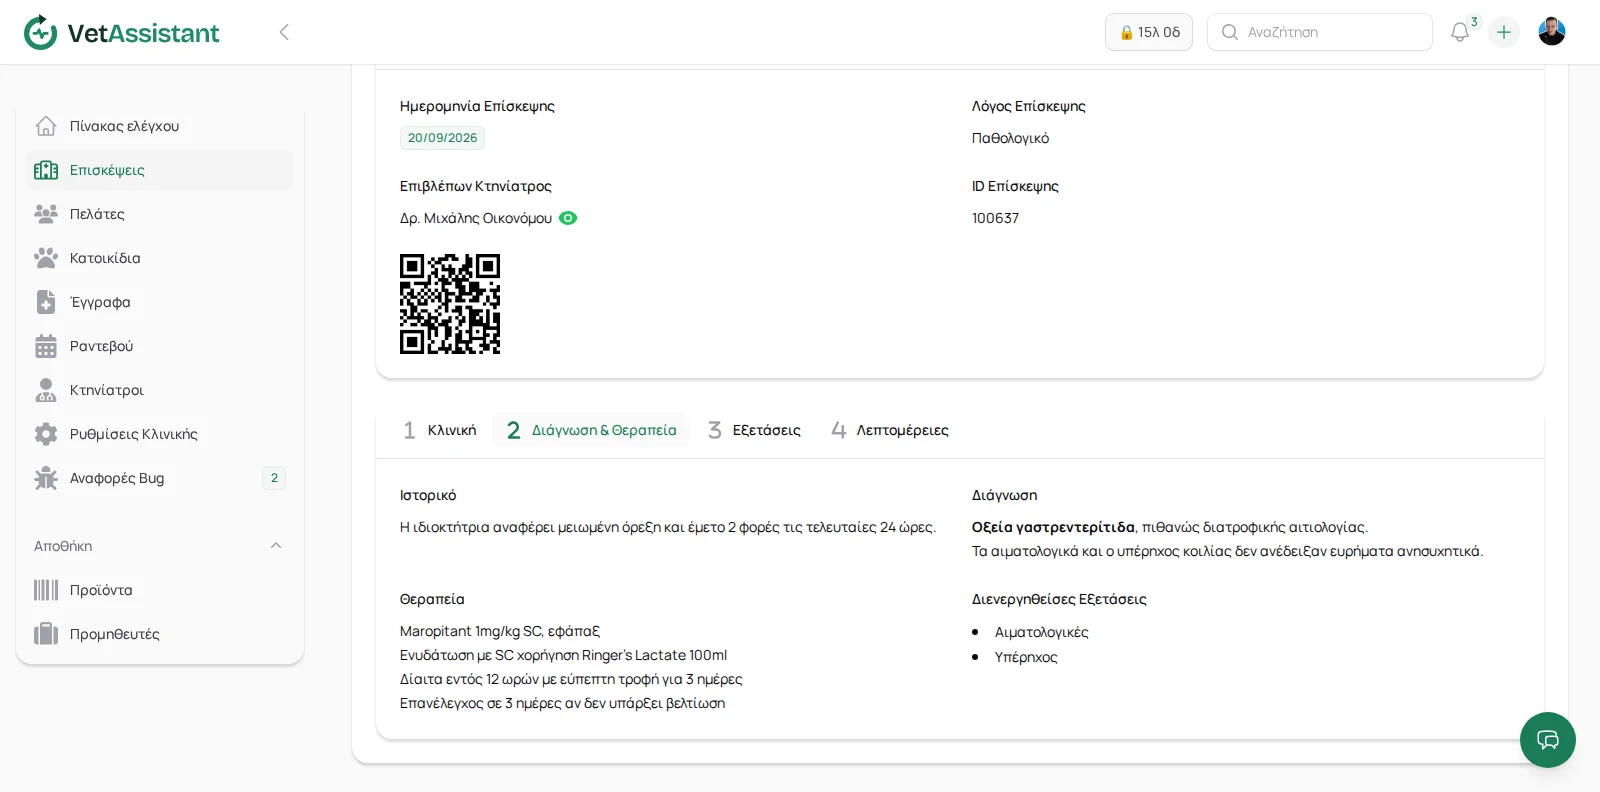Open the Κτηνίατροι doctor icon
Image resolution: width=1600 pixels, height=792 pixels.
[x=46, y=390]
